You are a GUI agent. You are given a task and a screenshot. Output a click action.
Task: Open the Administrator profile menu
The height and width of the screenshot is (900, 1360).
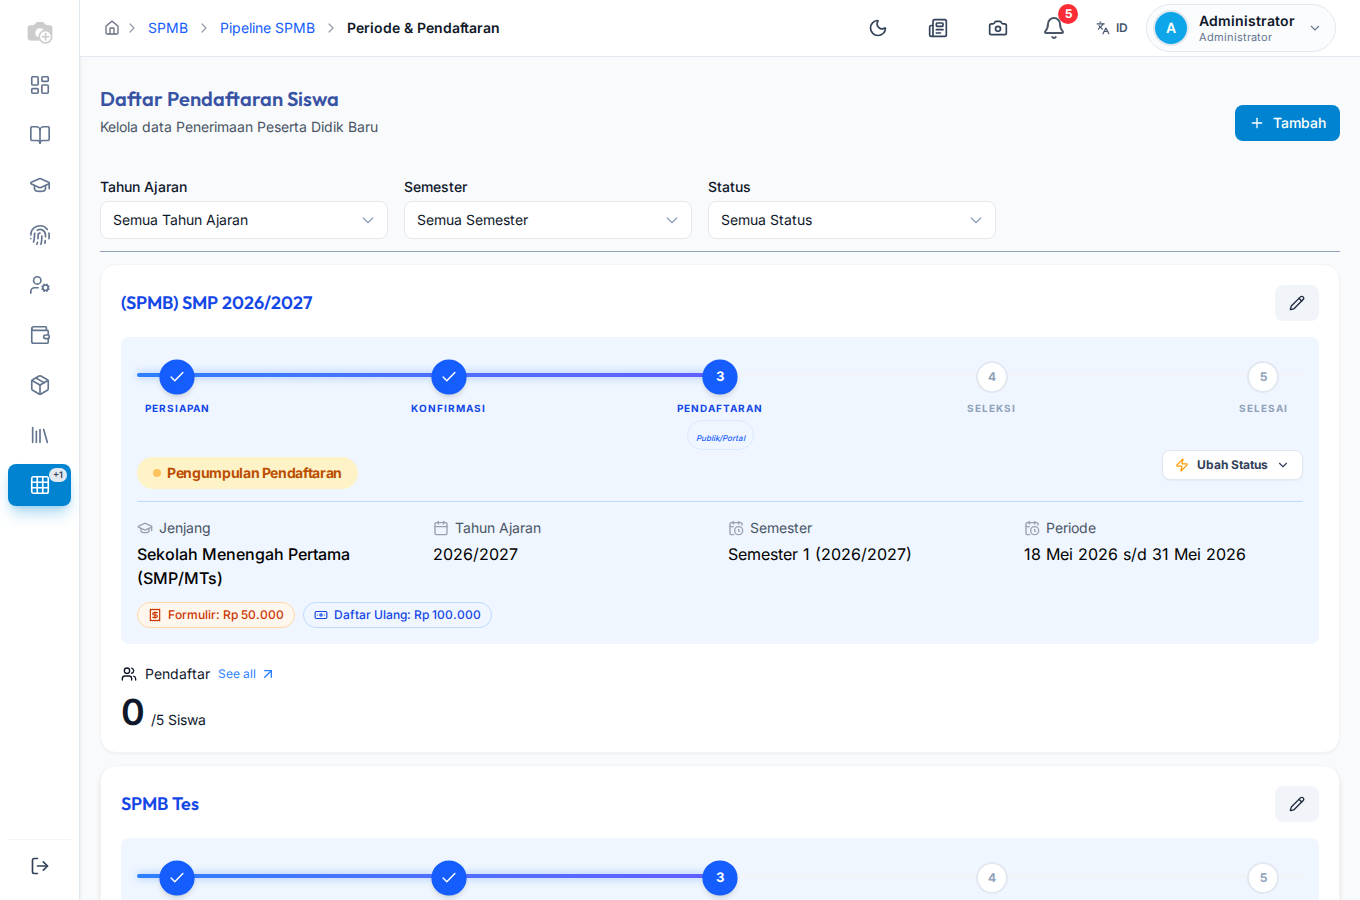pyautogui.click(x=1240, y=28)
